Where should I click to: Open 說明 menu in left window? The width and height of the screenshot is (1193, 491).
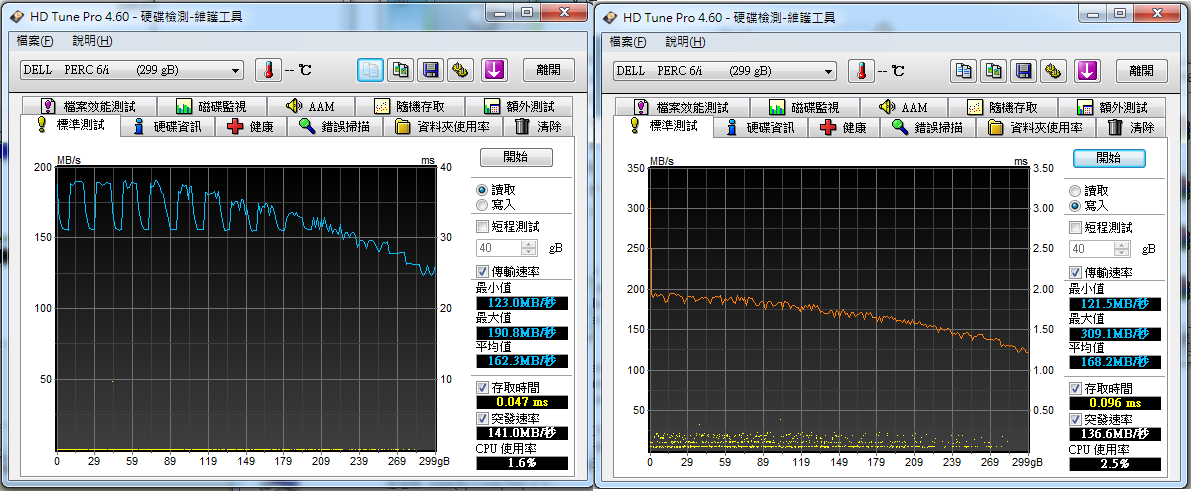[93, 41]
